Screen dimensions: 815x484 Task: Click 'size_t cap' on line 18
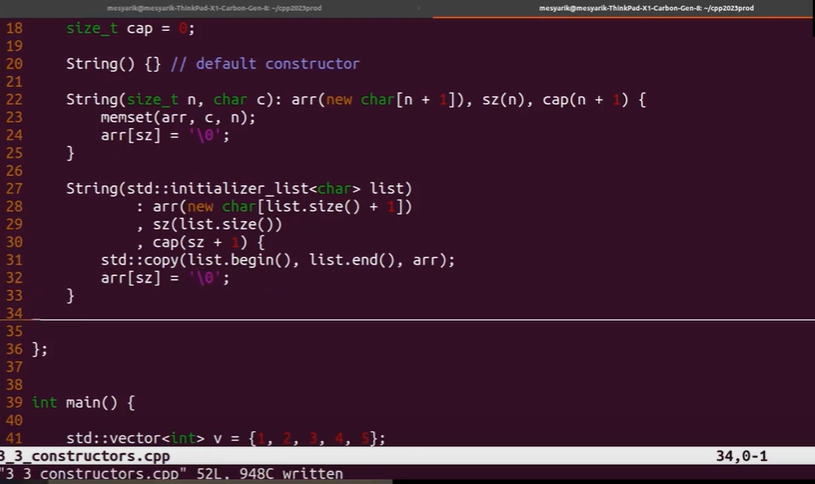pyautogui.click(x=109, y=28)
